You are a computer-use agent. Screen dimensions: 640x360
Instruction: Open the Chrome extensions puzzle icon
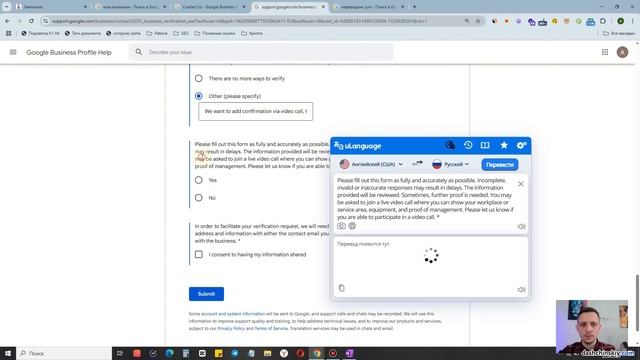(603, 21)
